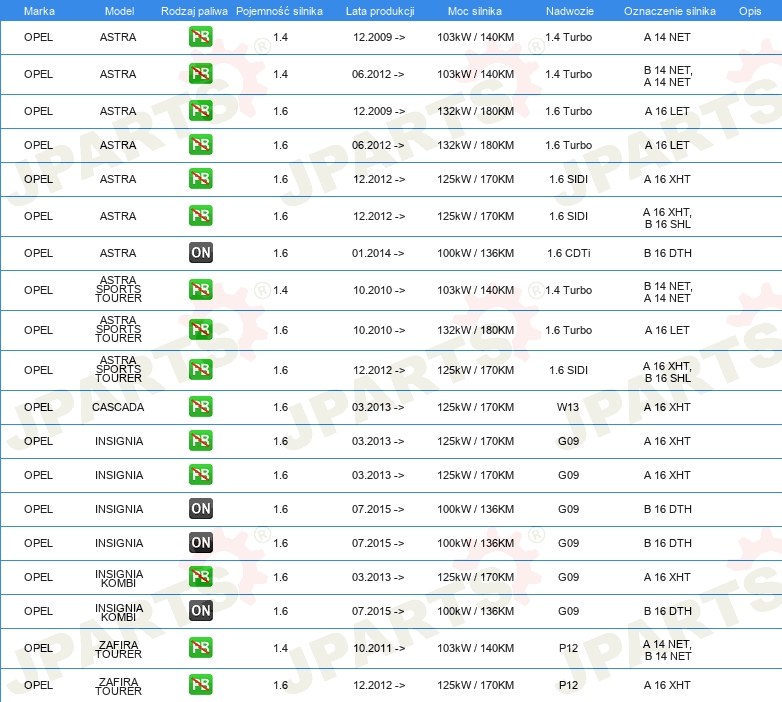
Task: Select B 16 DTH in the Astra row
Action: pos(667,253)
